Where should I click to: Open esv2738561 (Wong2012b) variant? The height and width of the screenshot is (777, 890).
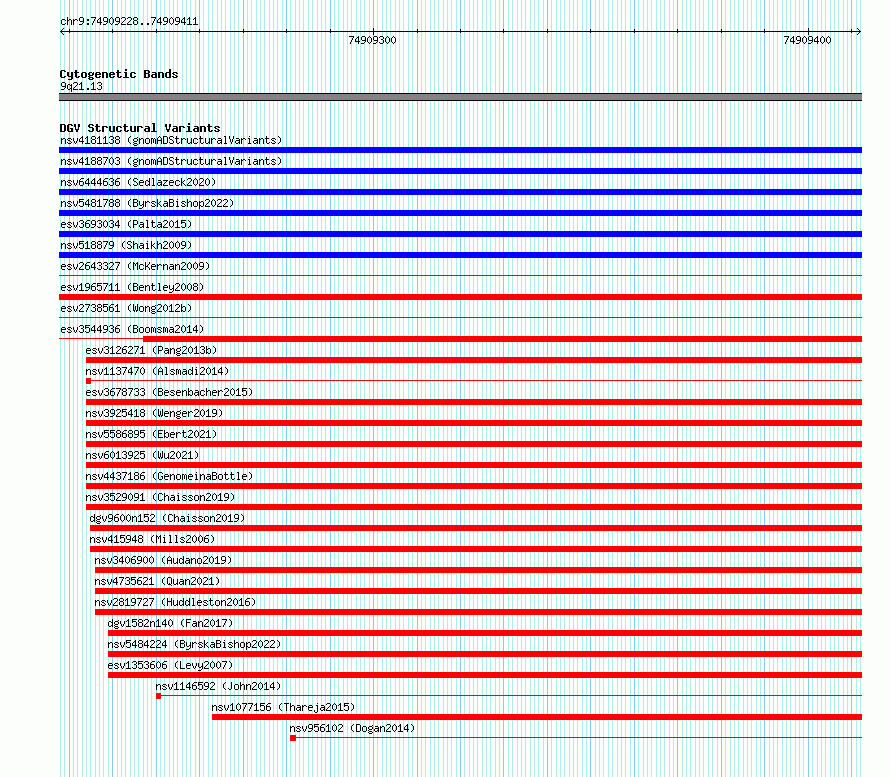(x=126, y=308)
